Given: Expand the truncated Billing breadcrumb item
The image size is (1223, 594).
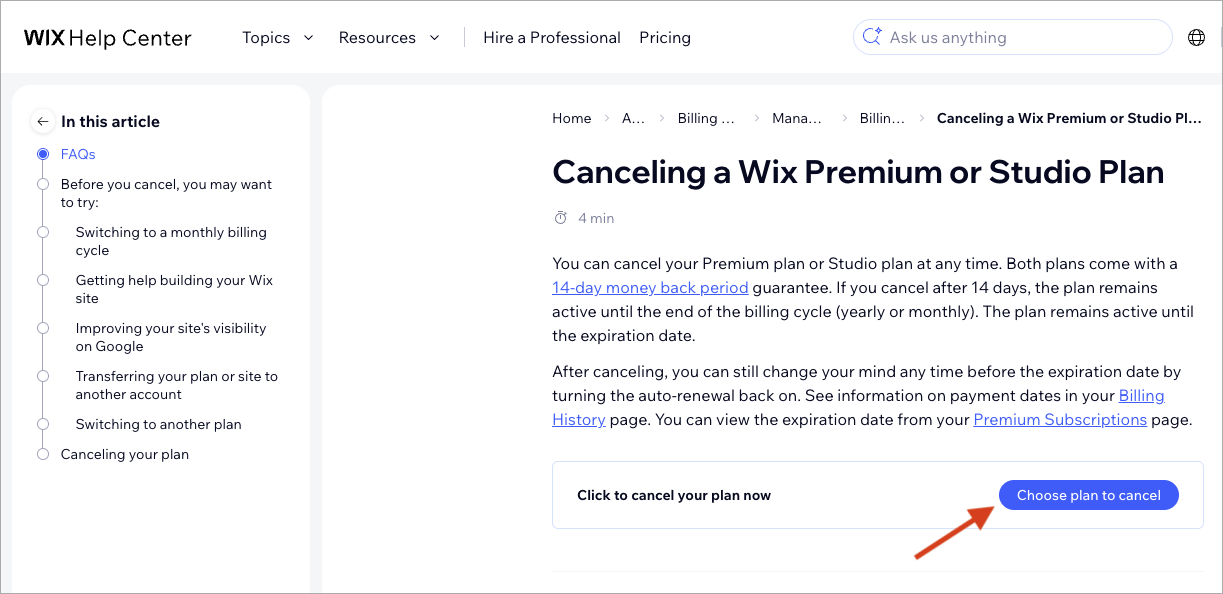Looking at the screenshot, I should click(706, 118).
